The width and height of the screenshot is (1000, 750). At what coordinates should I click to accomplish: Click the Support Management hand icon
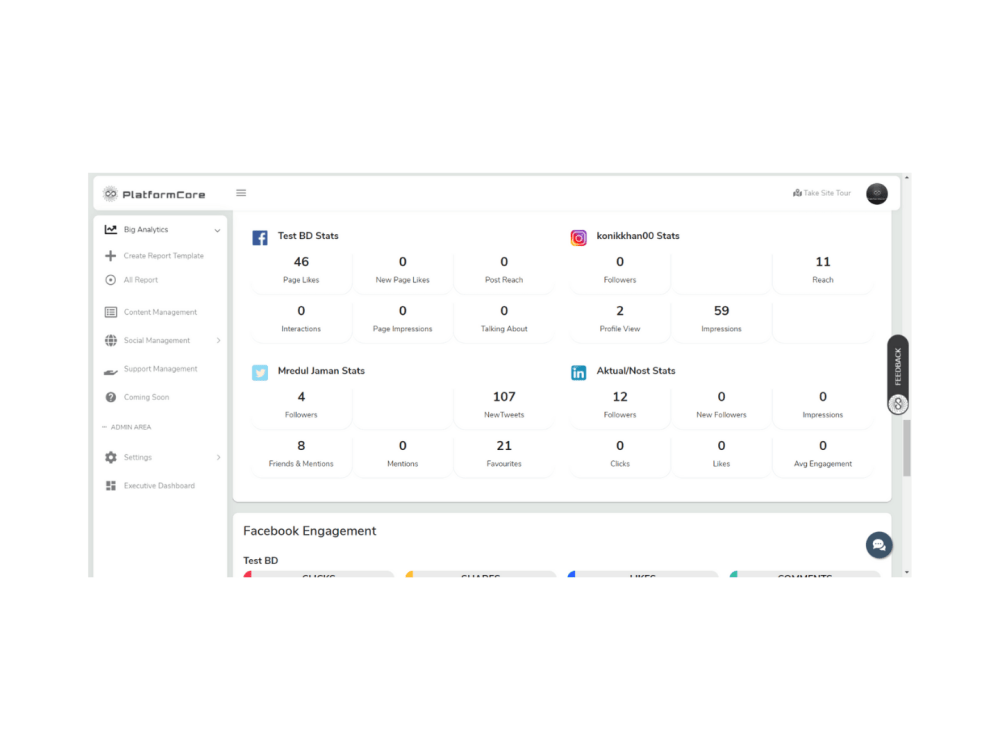point(111,370)
